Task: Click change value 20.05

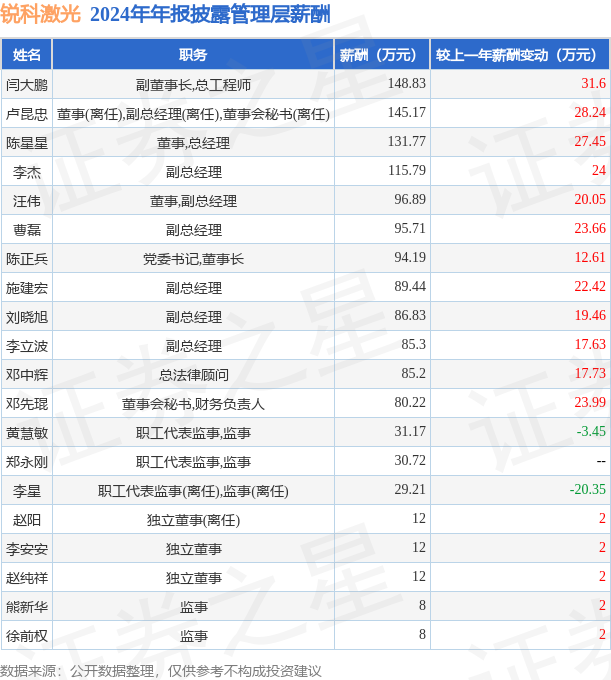Action: 590,199
